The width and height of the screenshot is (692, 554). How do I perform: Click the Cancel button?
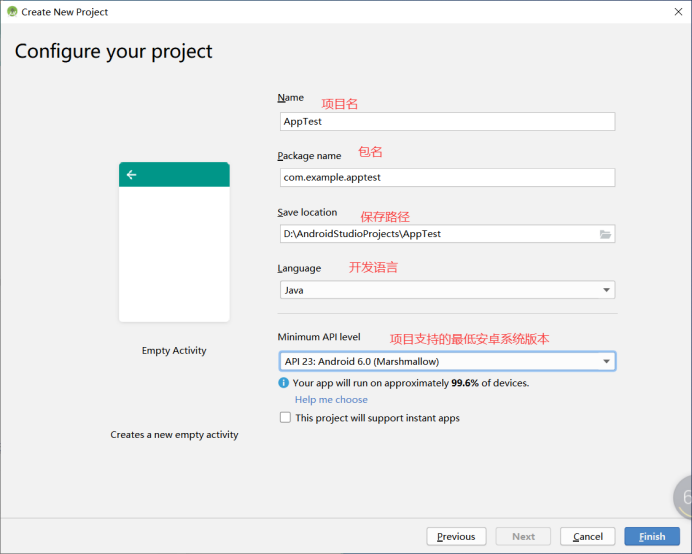[x=587, y=536]
